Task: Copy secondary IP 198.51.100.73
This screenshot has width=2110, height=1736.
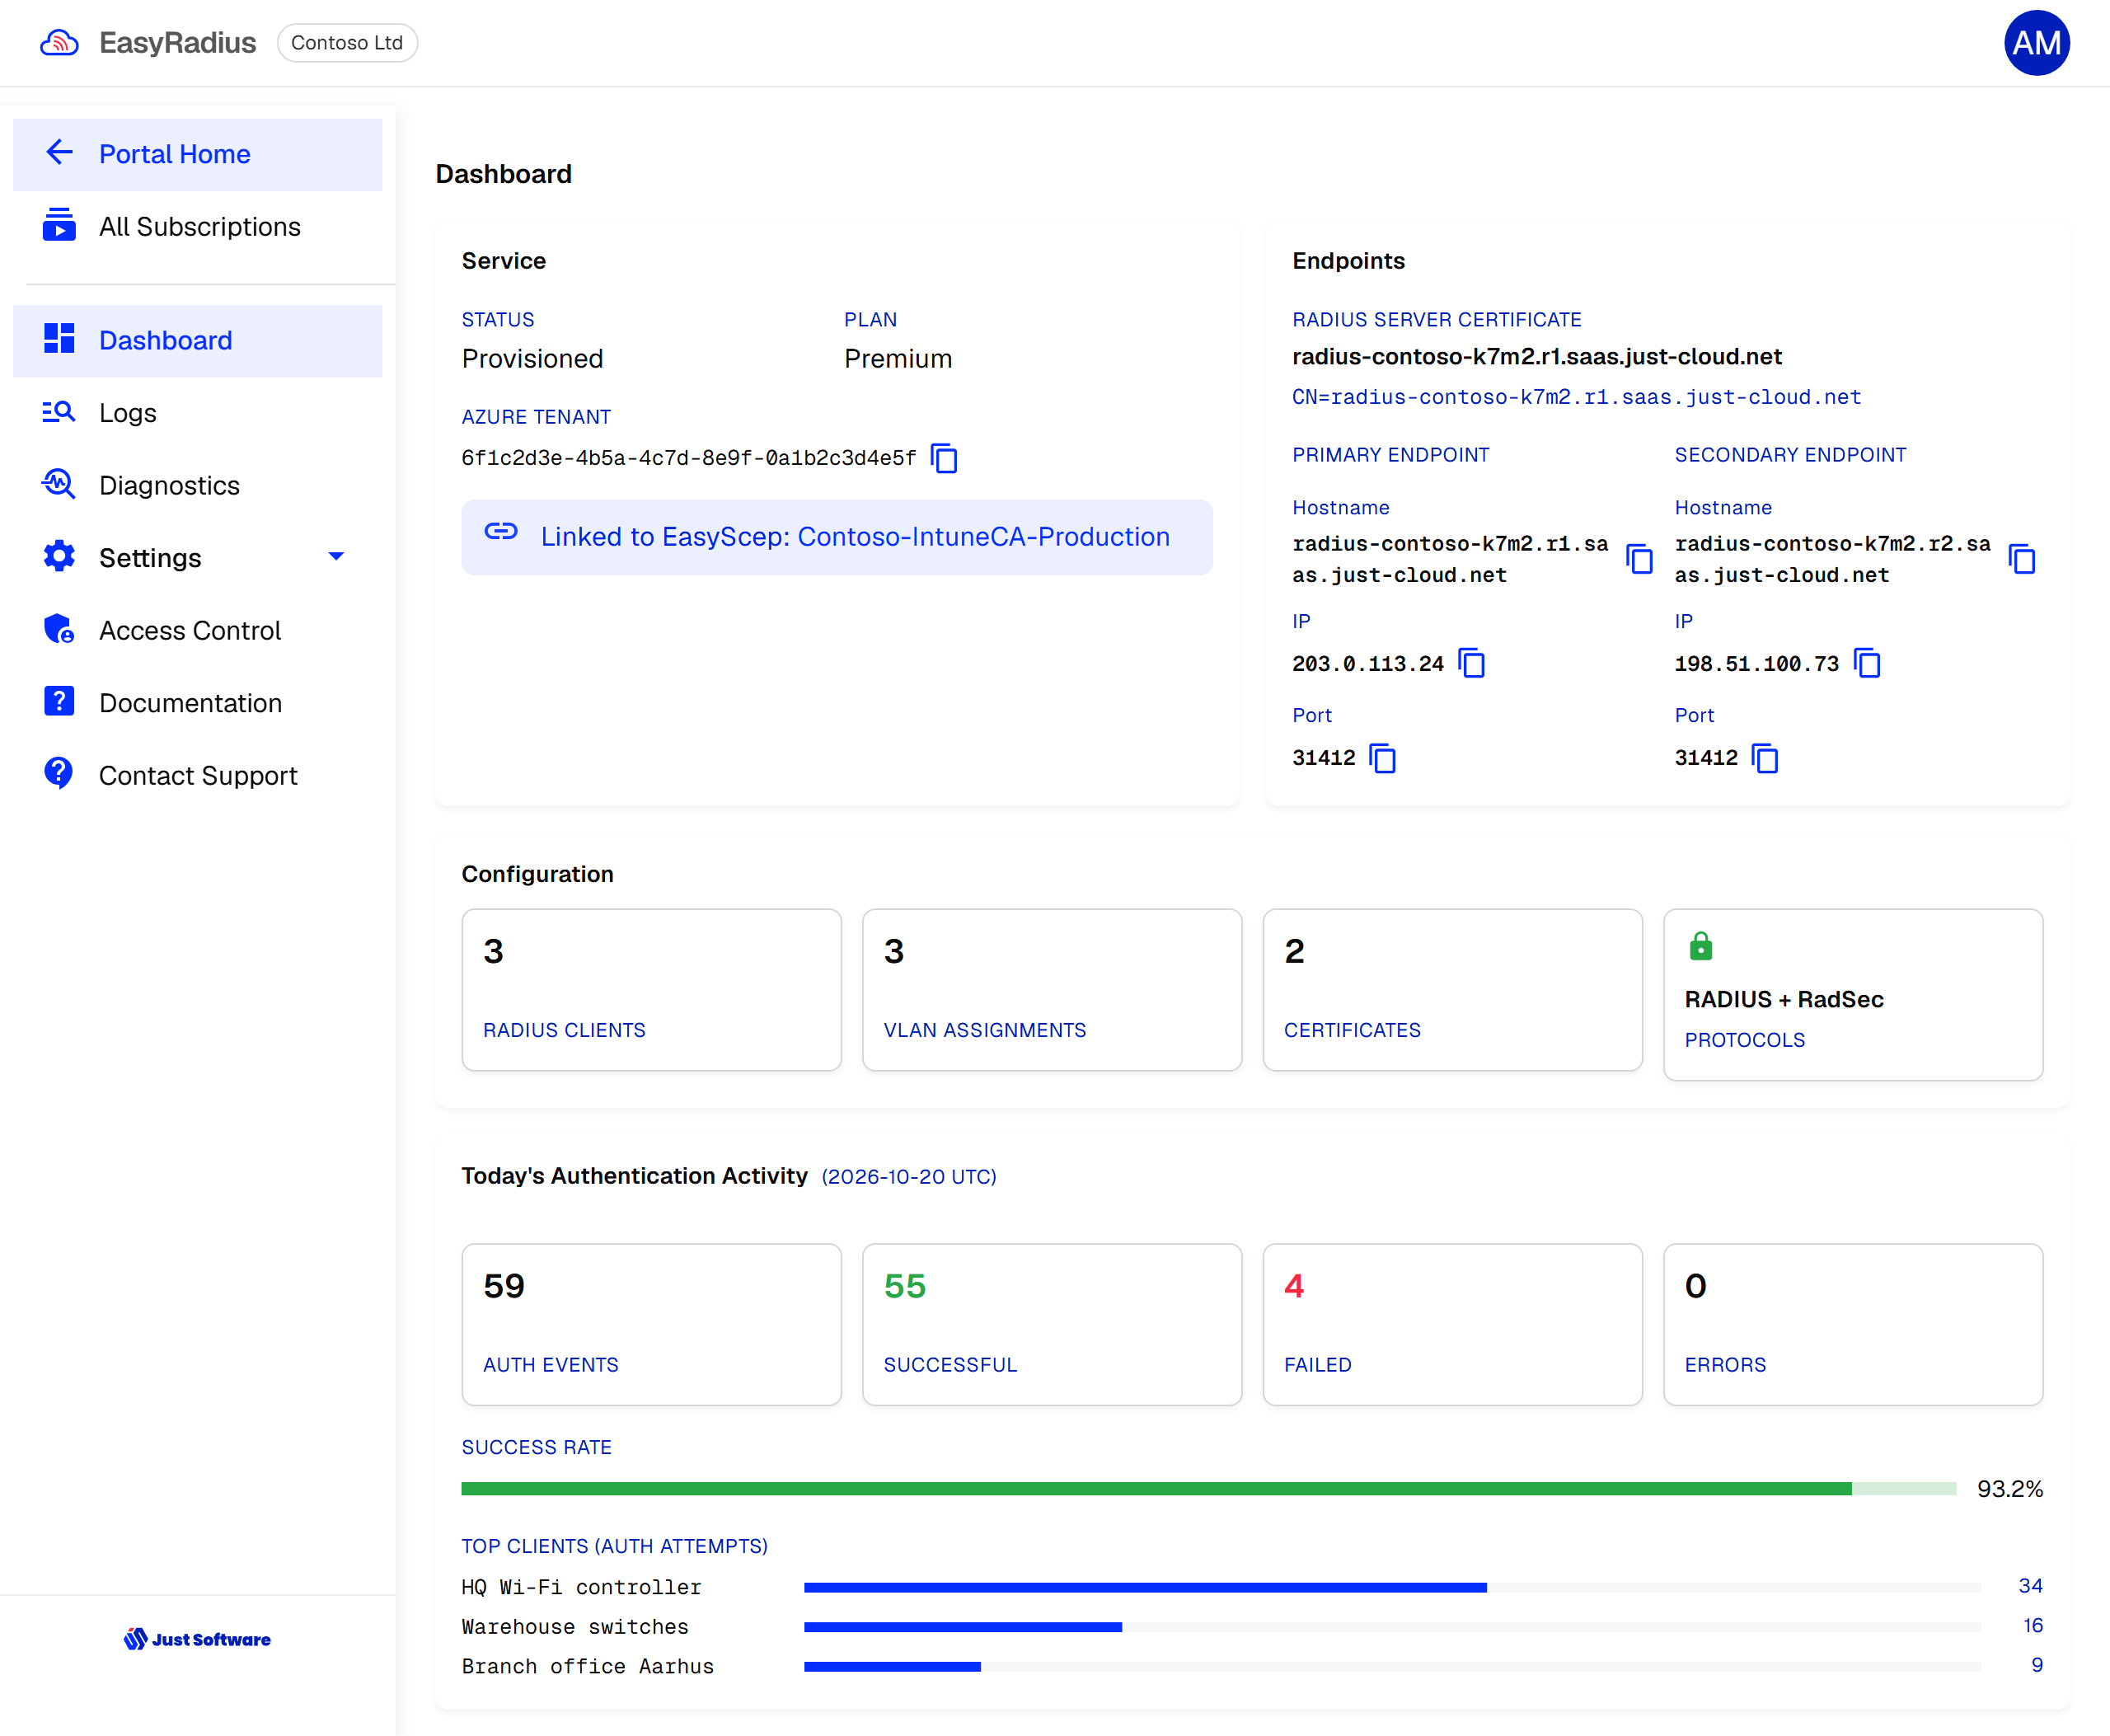Action: [1867, 663]
